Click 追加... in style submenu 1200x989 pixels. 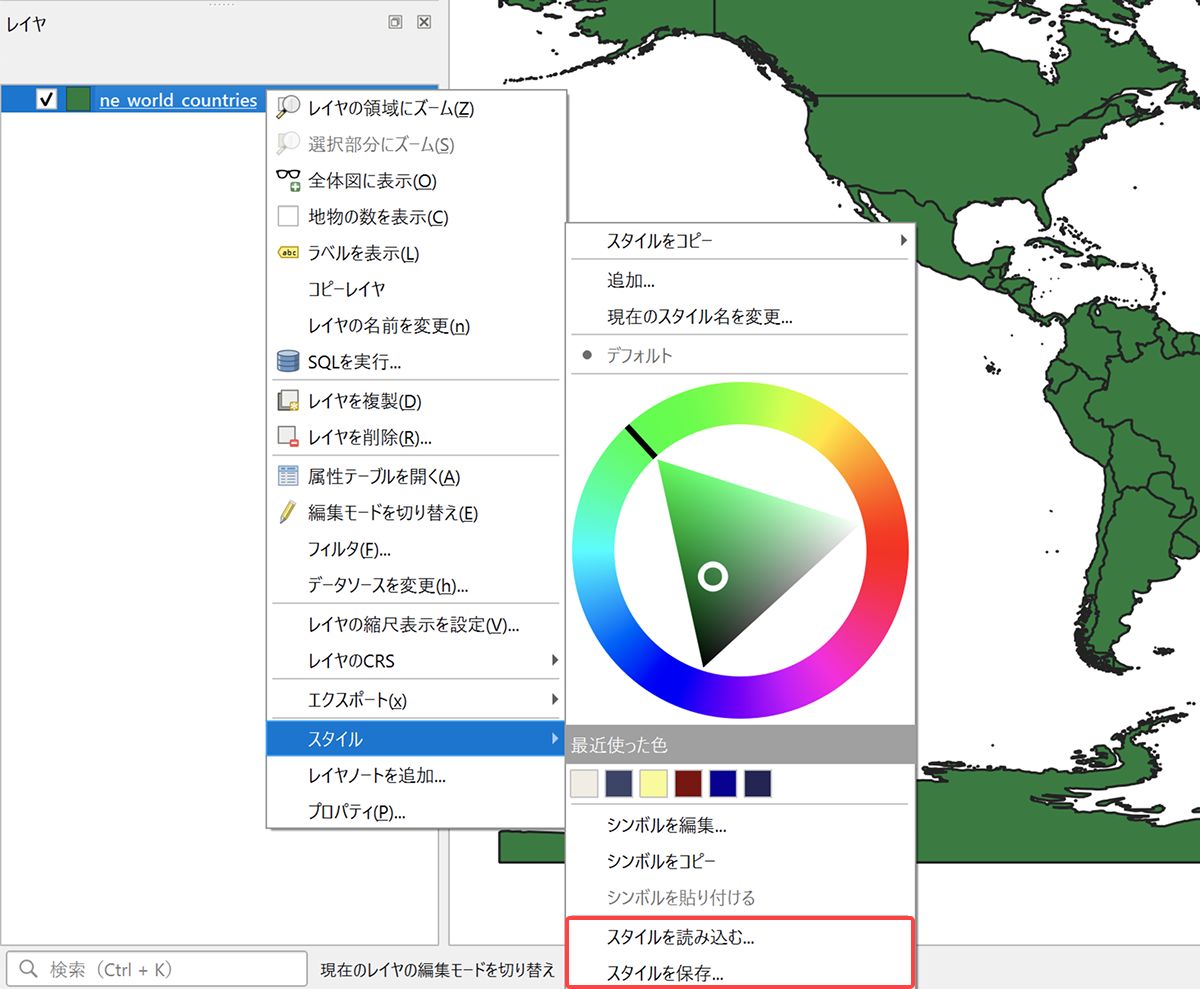pos(631,281)
